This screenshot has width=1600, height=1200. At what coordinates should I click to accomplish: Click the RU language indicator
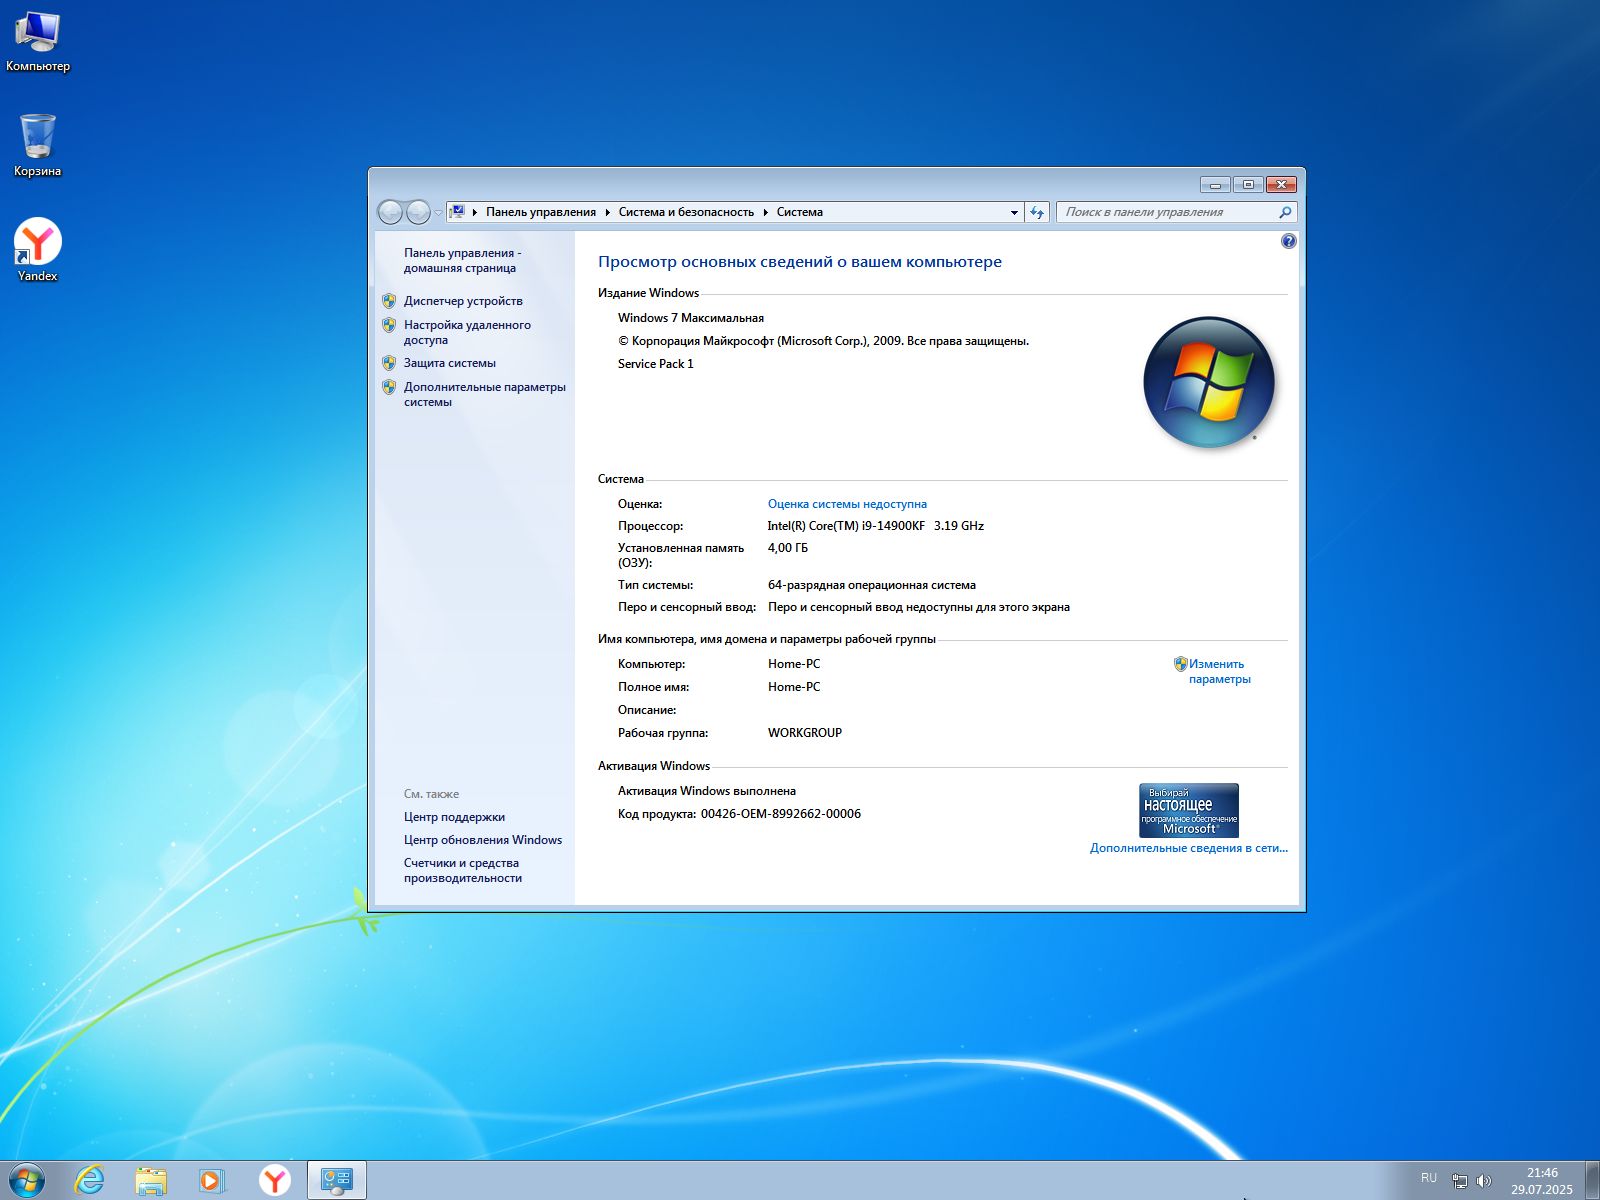(x=1429, y=1178)
